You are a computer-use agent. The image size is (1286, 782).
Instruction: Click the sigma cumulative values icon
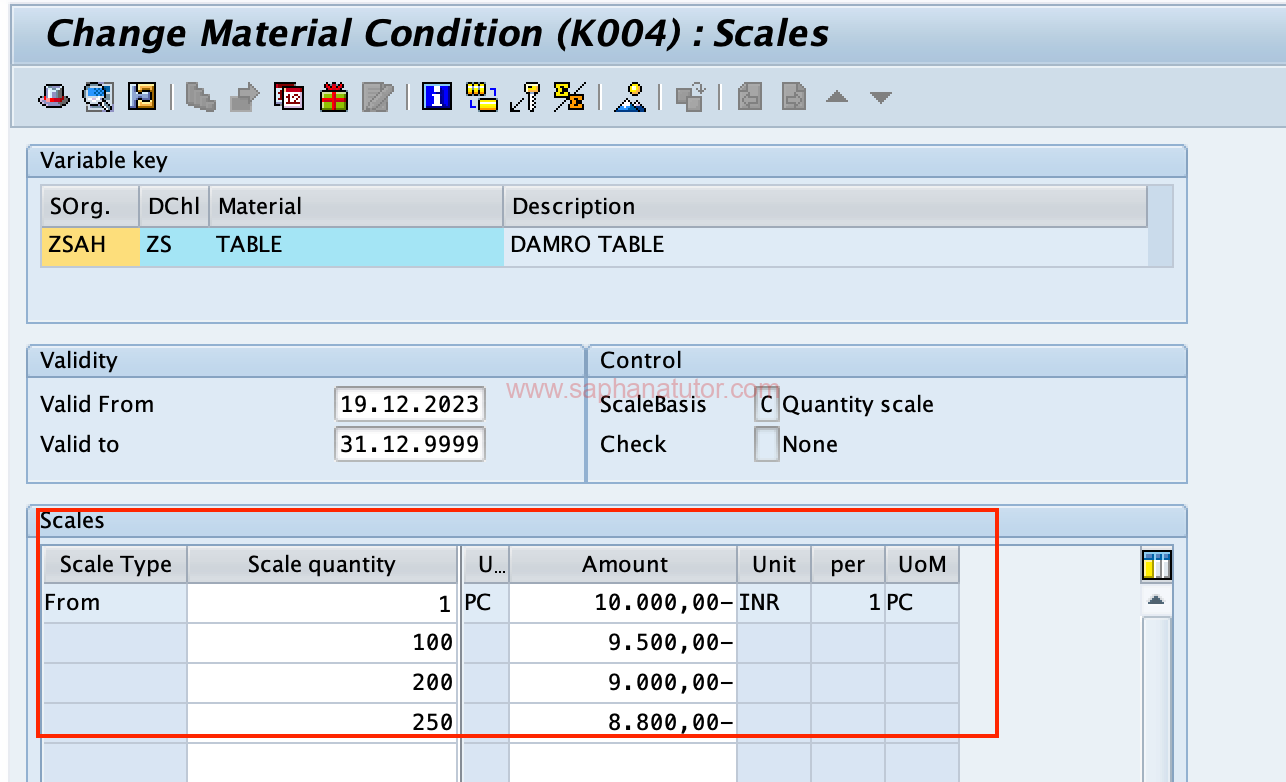pos(569,97)
